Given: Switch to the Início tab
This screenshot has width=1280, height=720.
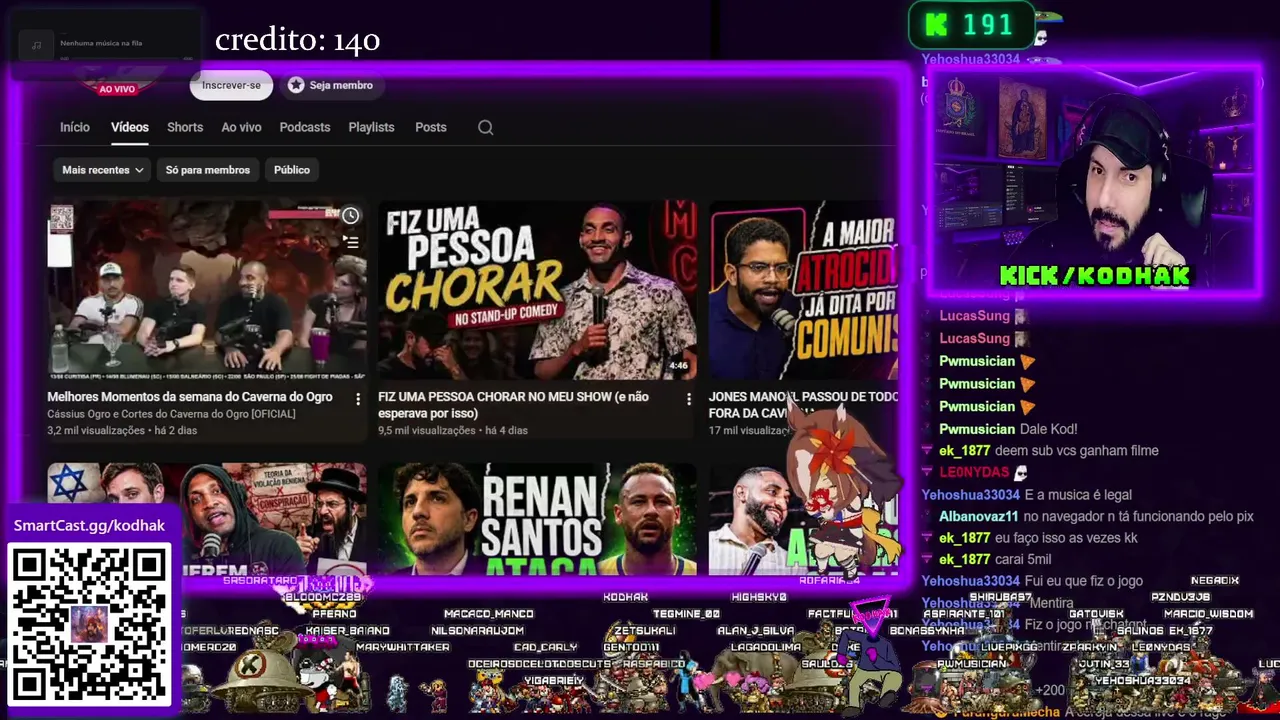Looking at the screenshot, I should point(75,127).
